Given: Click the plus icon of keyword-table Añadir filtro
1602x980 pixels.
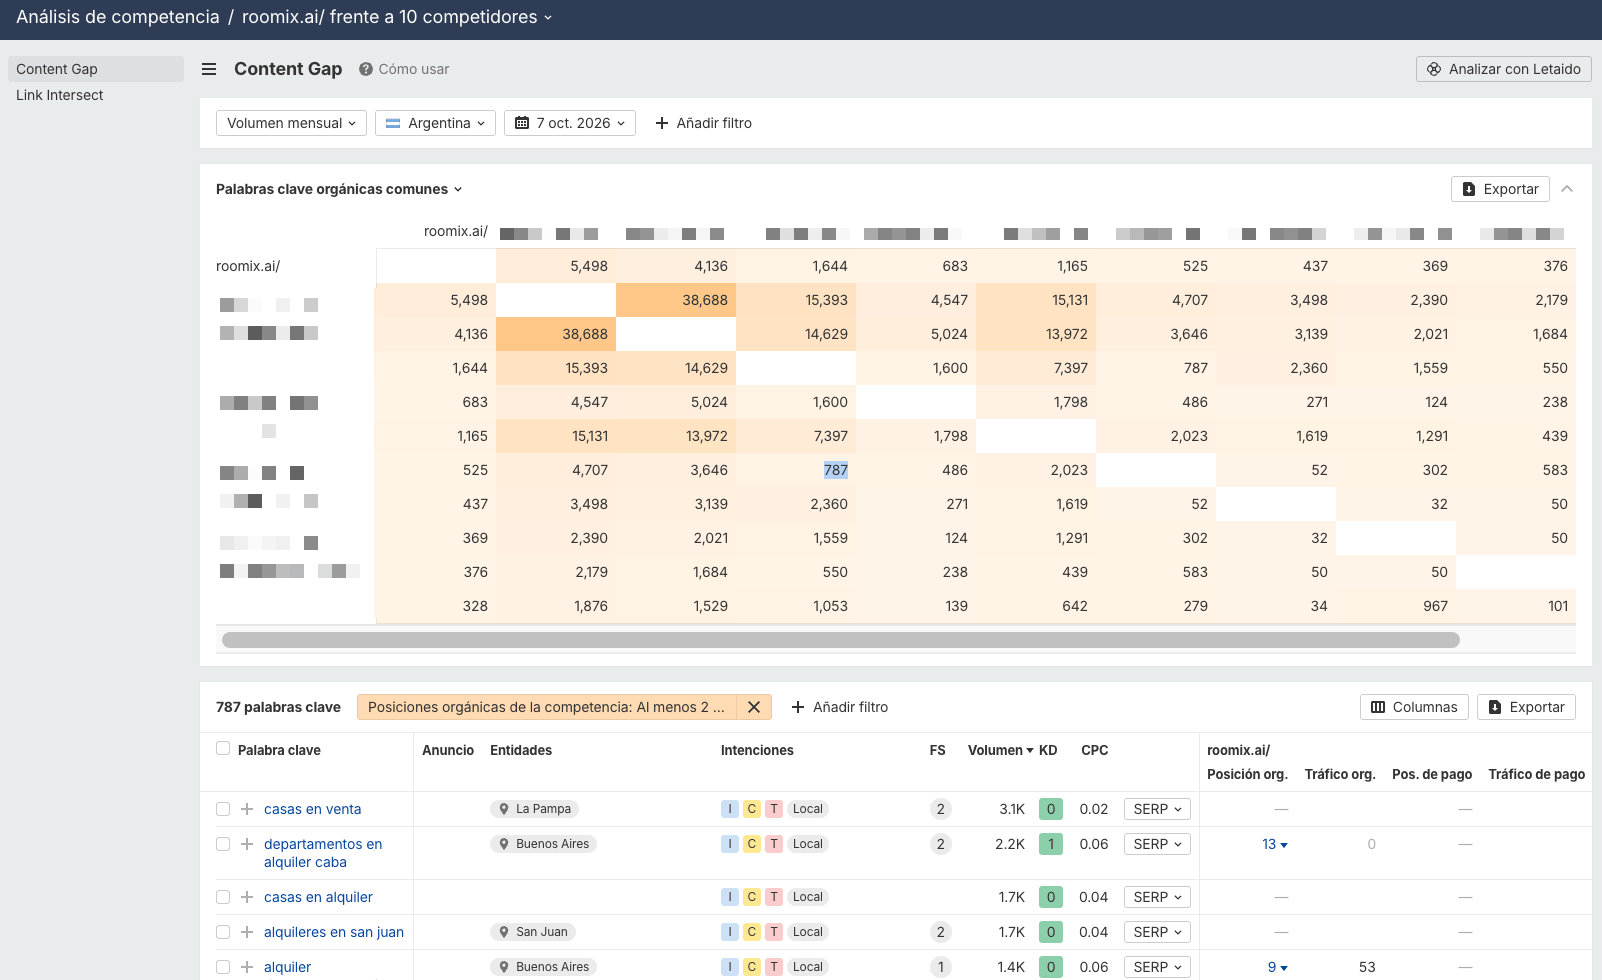Looking at the screenshot, I should [798, 707].
